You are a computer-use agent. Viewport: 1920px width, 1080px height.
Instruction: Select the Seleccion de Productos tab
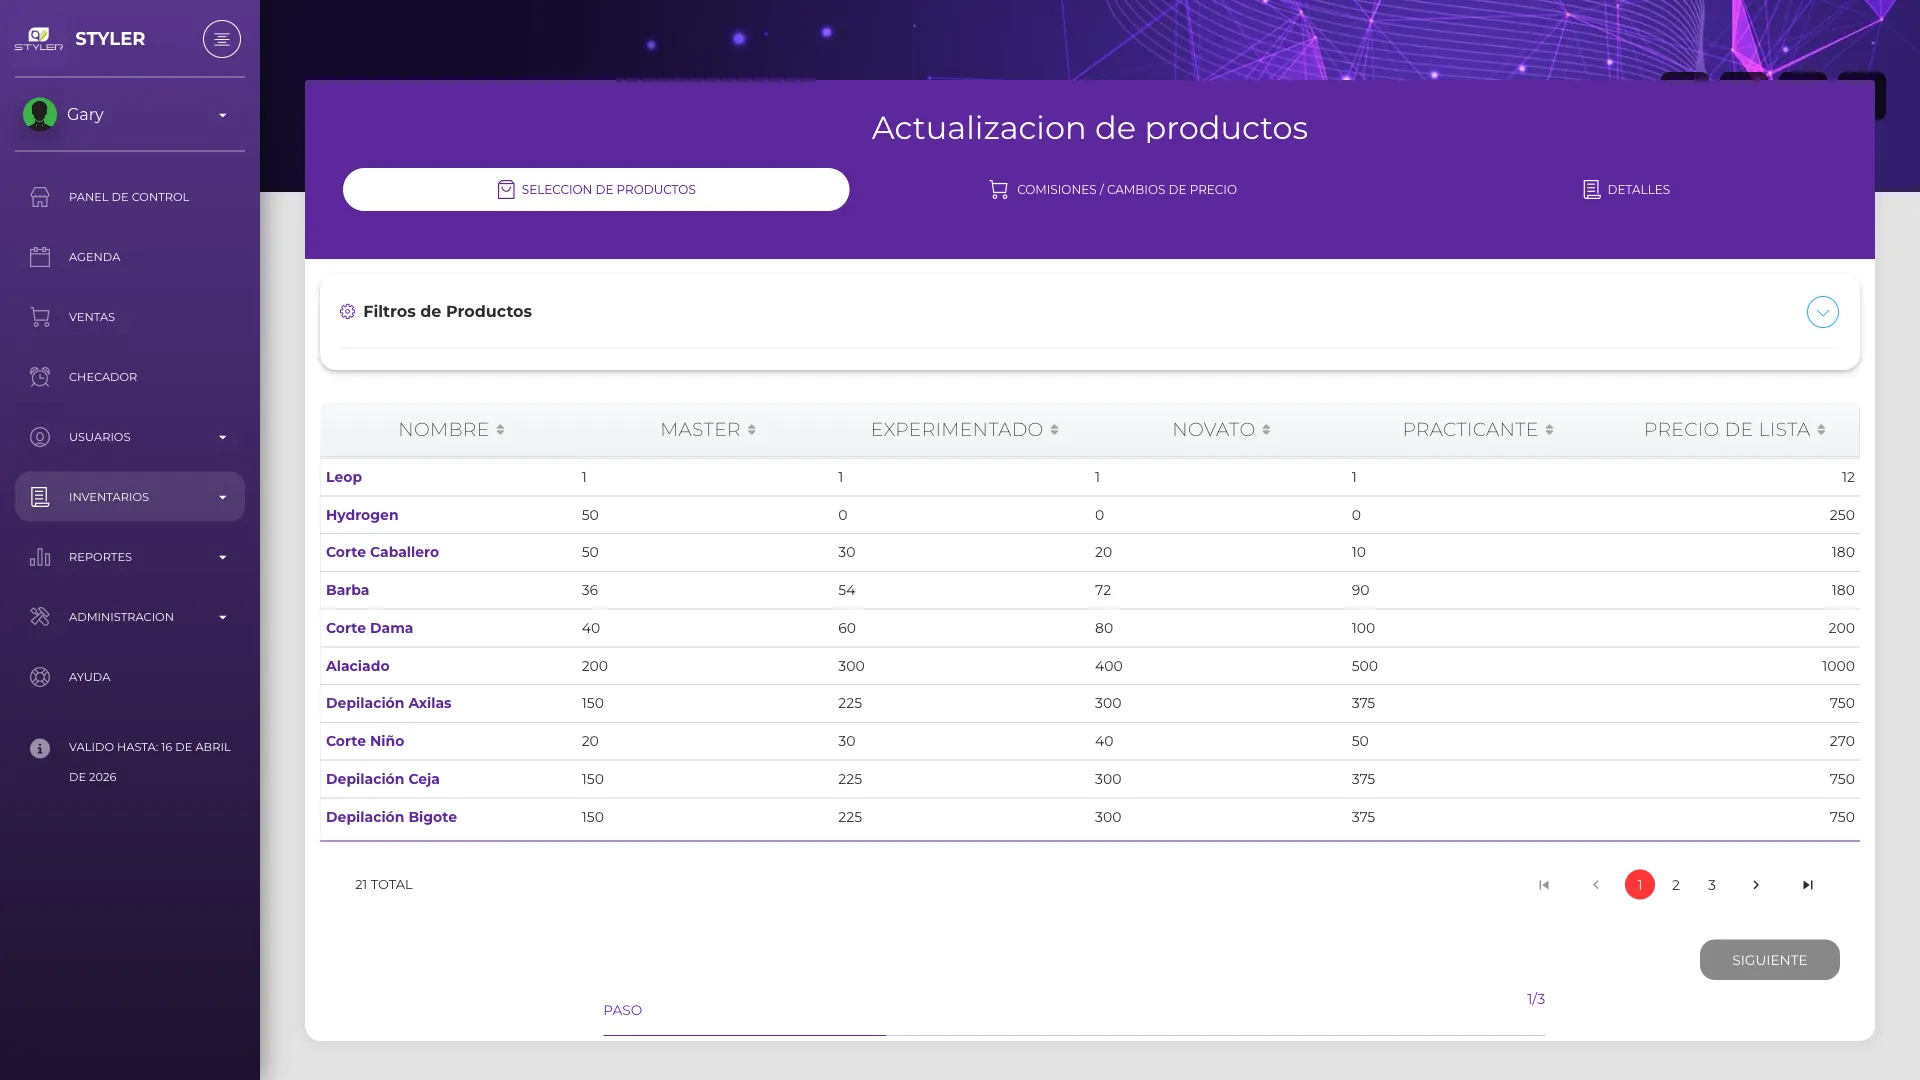click(x=596, y=190)
